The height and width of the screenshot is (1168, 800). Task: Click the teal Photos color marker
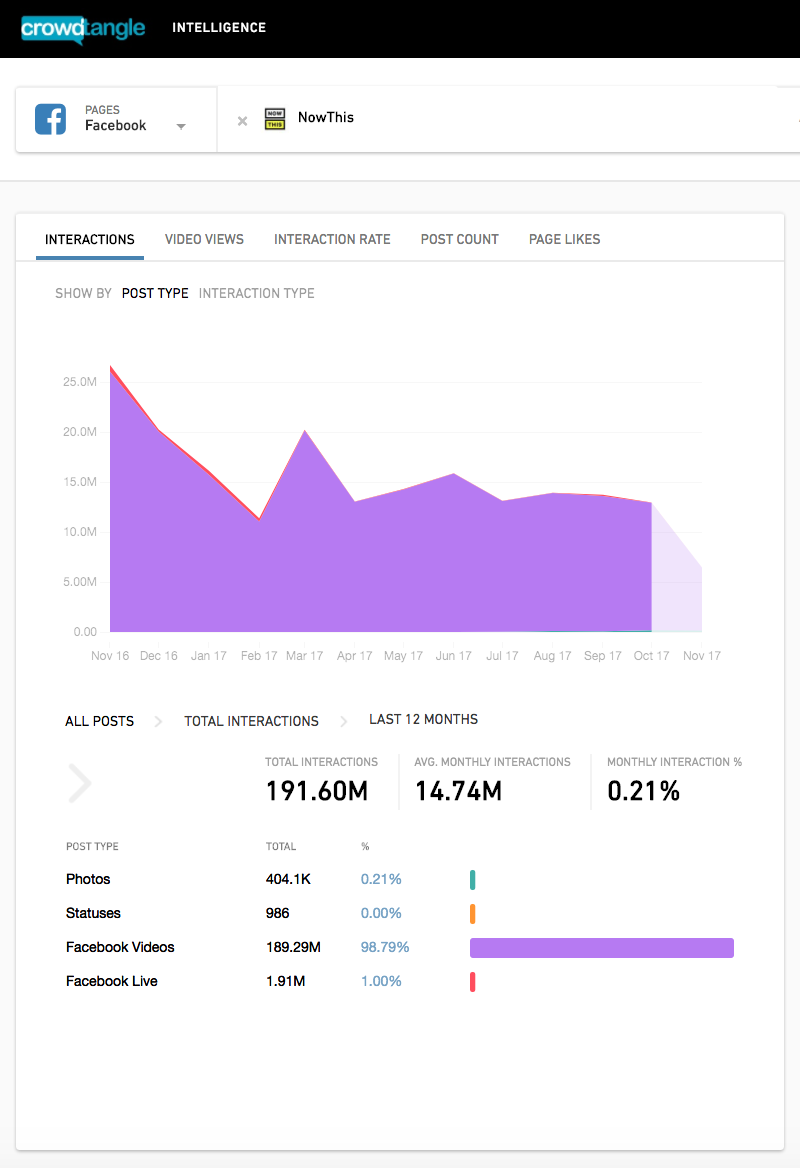(472, 880)
